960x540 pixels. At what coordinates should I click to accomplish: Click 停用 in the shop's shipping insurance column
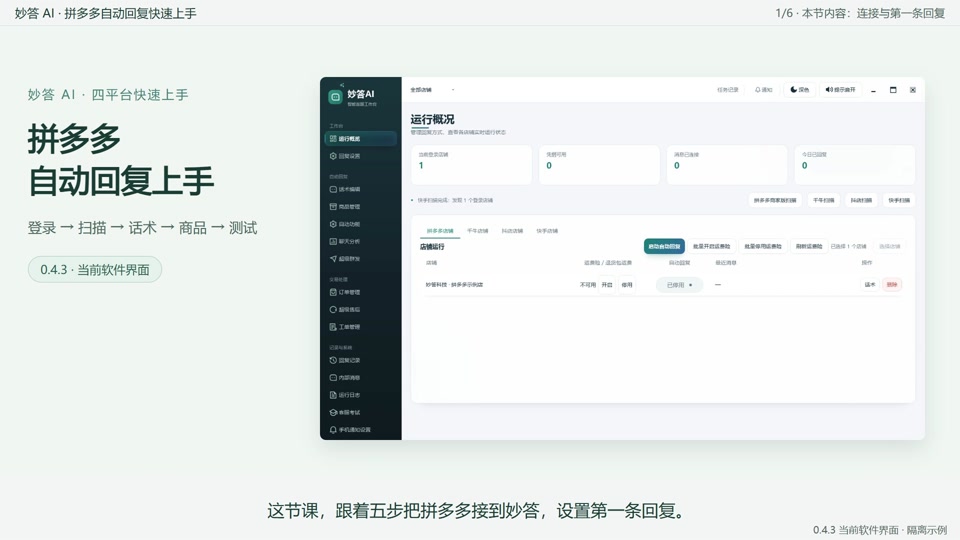(627, 285)
